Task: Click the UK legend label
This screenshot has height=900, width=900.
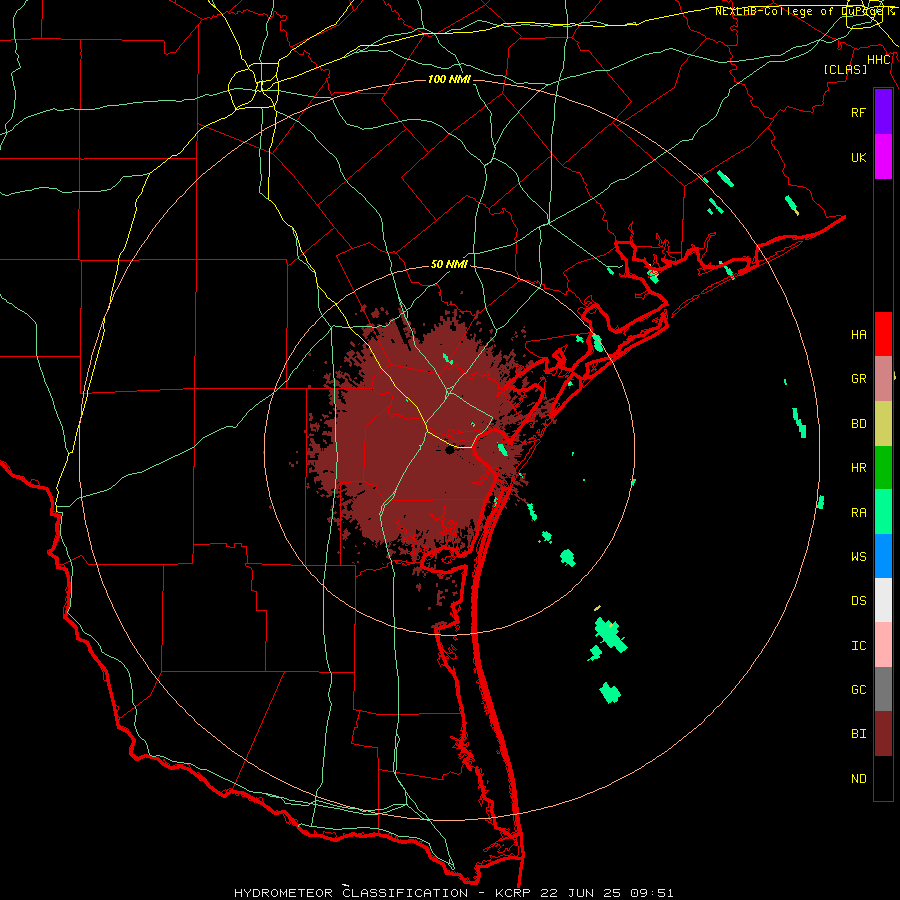Action: coord(858,157)
